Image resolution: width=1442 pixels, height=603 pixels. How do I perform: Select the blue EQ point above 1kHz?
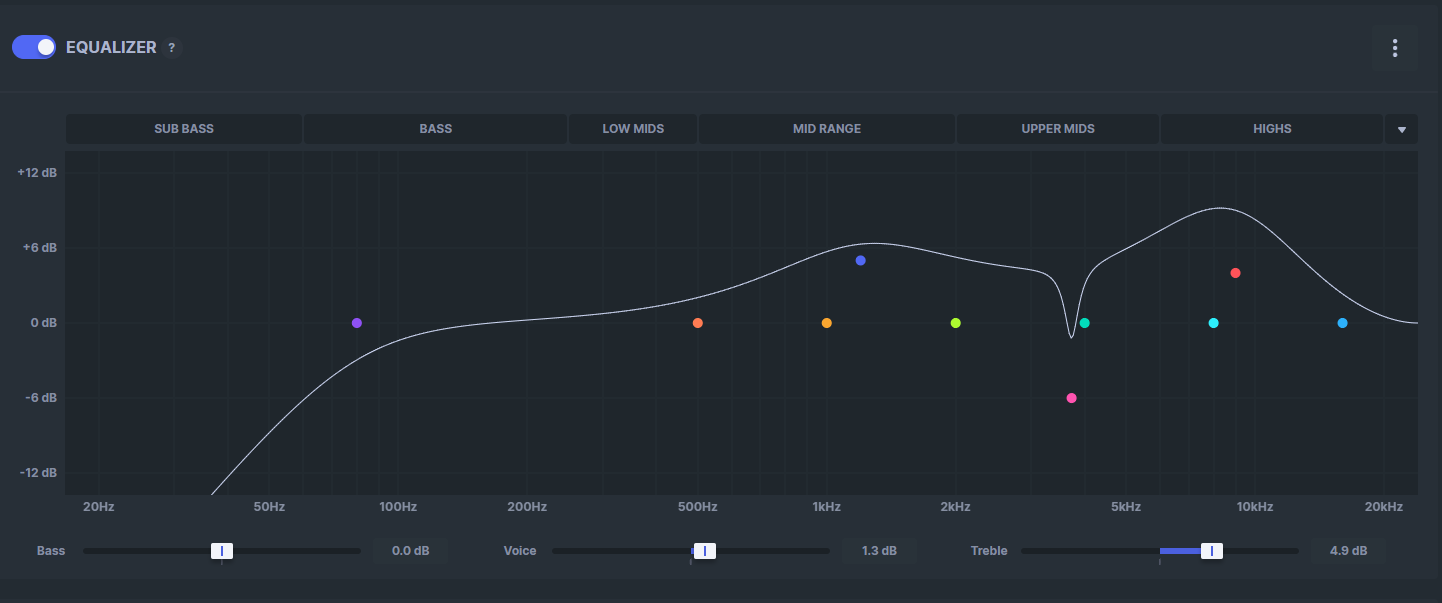pos(860,261)
